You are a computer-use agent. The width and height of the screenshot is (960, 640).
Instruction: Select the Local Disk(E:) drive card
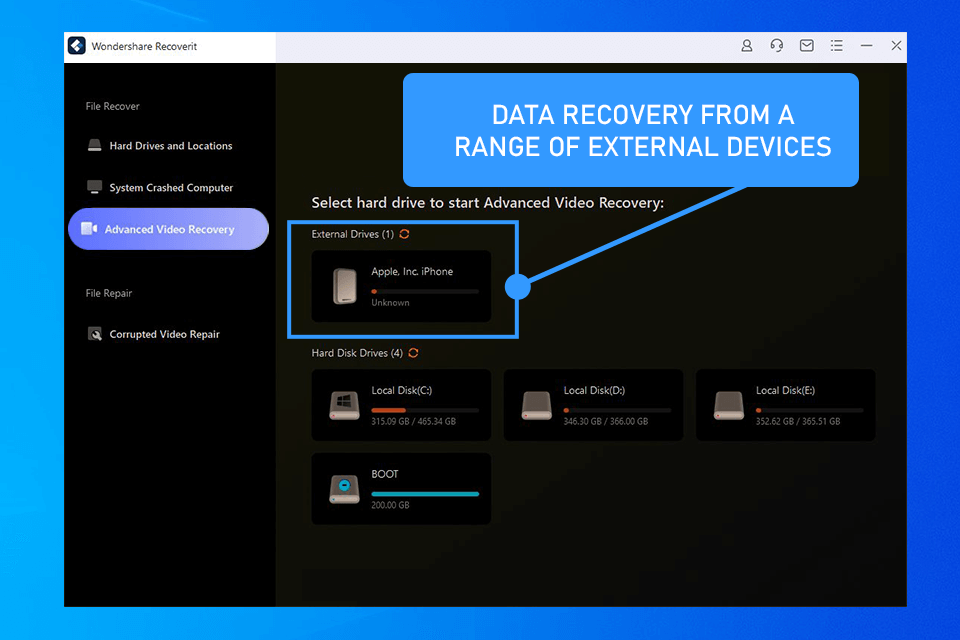[786, 405]
